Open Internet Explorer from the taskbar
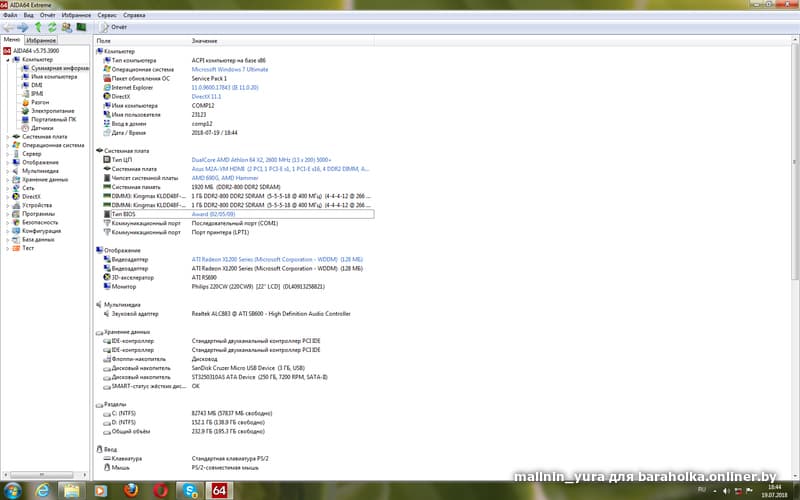Viewport: 800px width, 500px height. click(x=44, y=491)
